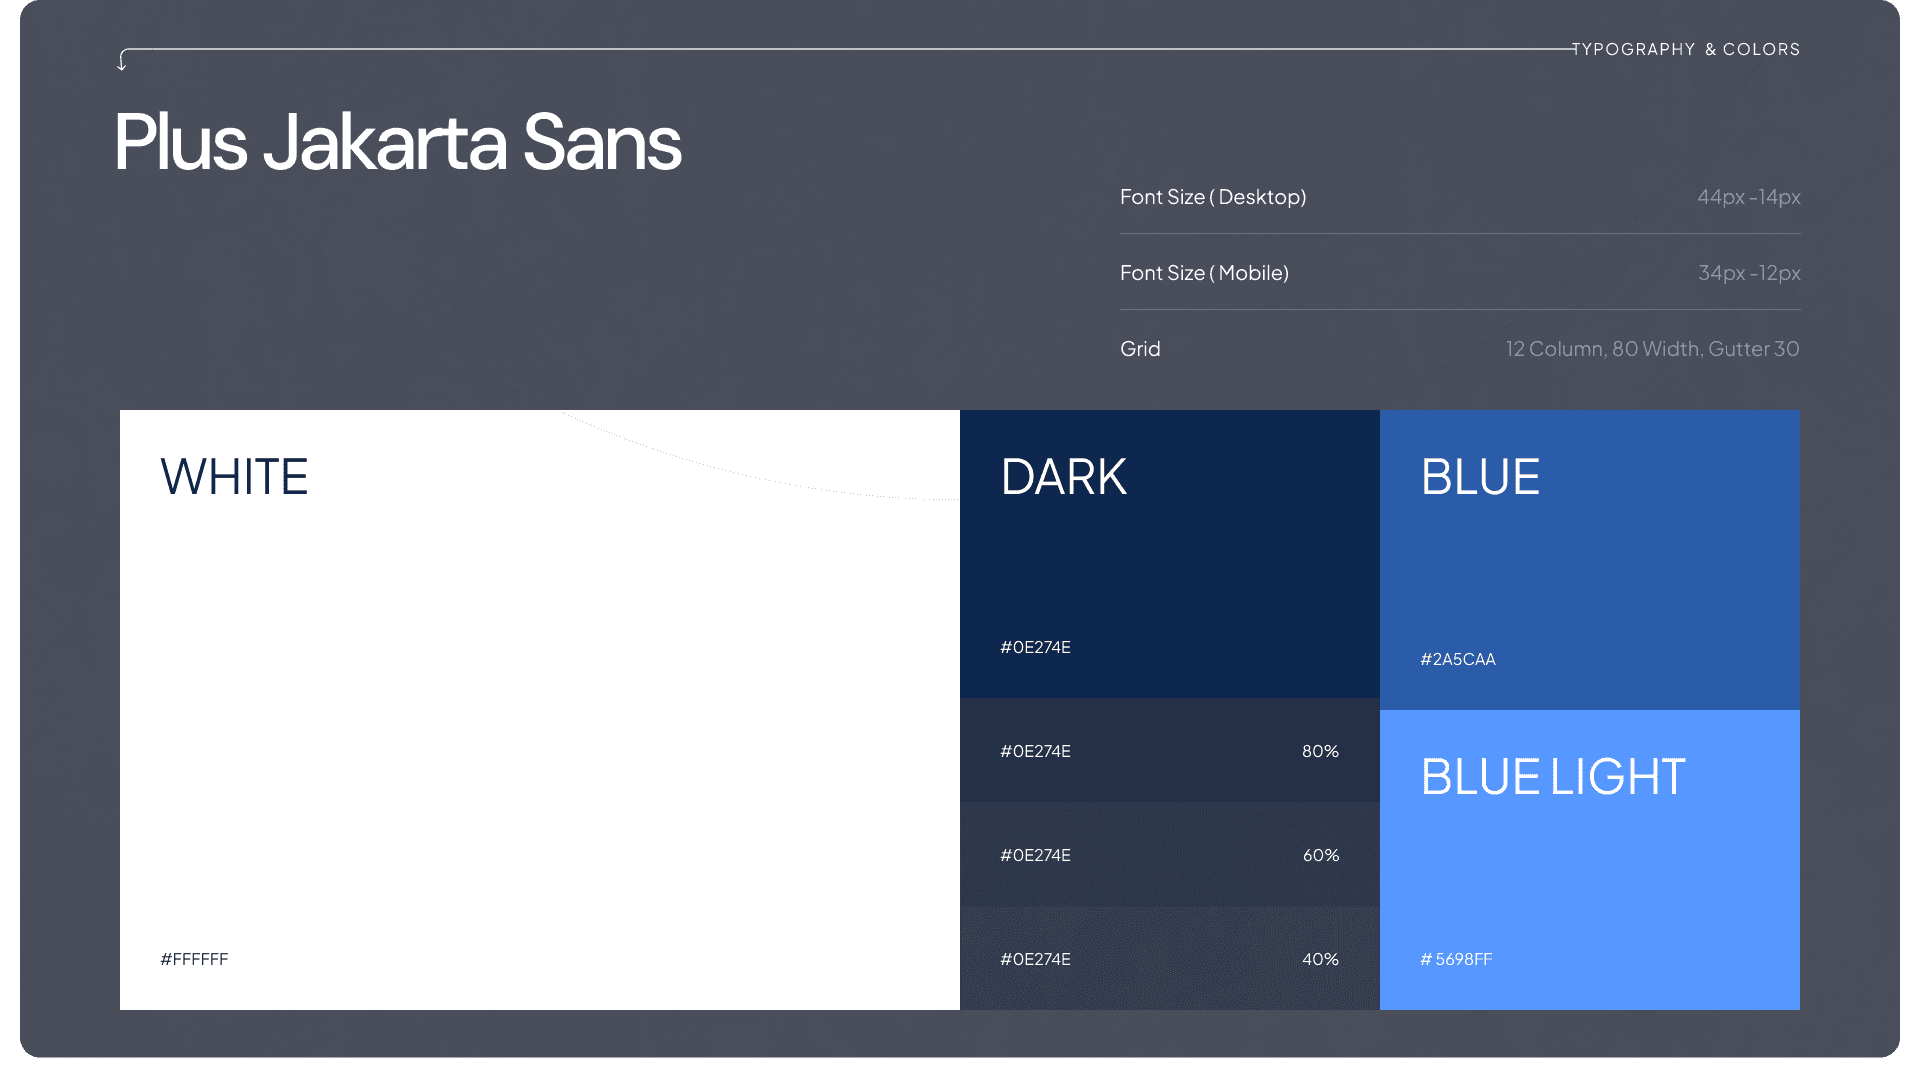
Task: Click the "BLUE LIGHT" swatch heading
Action: coord(1553,777)
